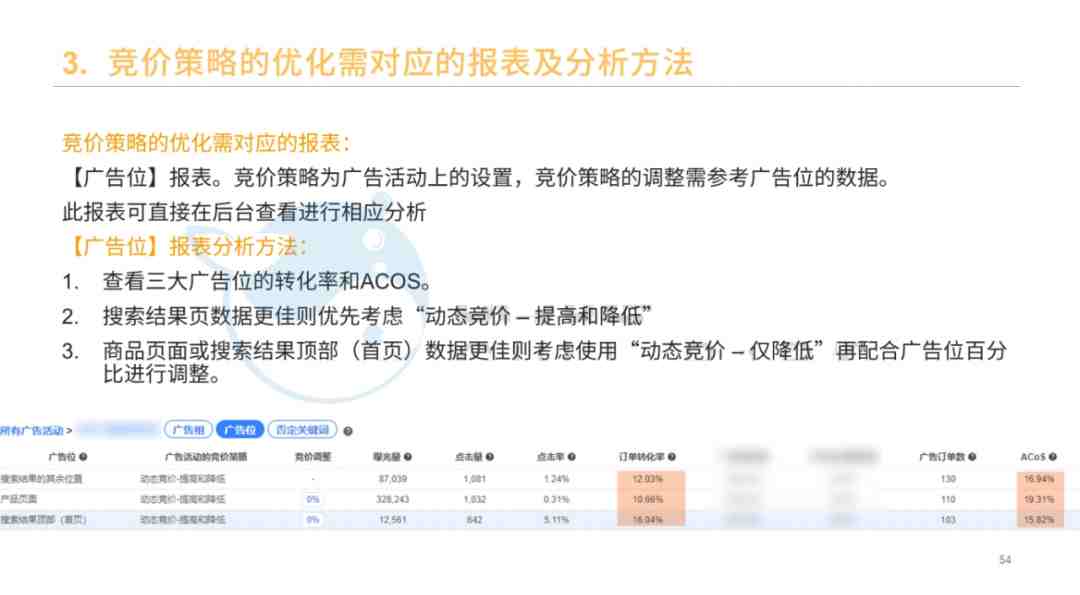Show help tooltip for 点击量 column

490,457
